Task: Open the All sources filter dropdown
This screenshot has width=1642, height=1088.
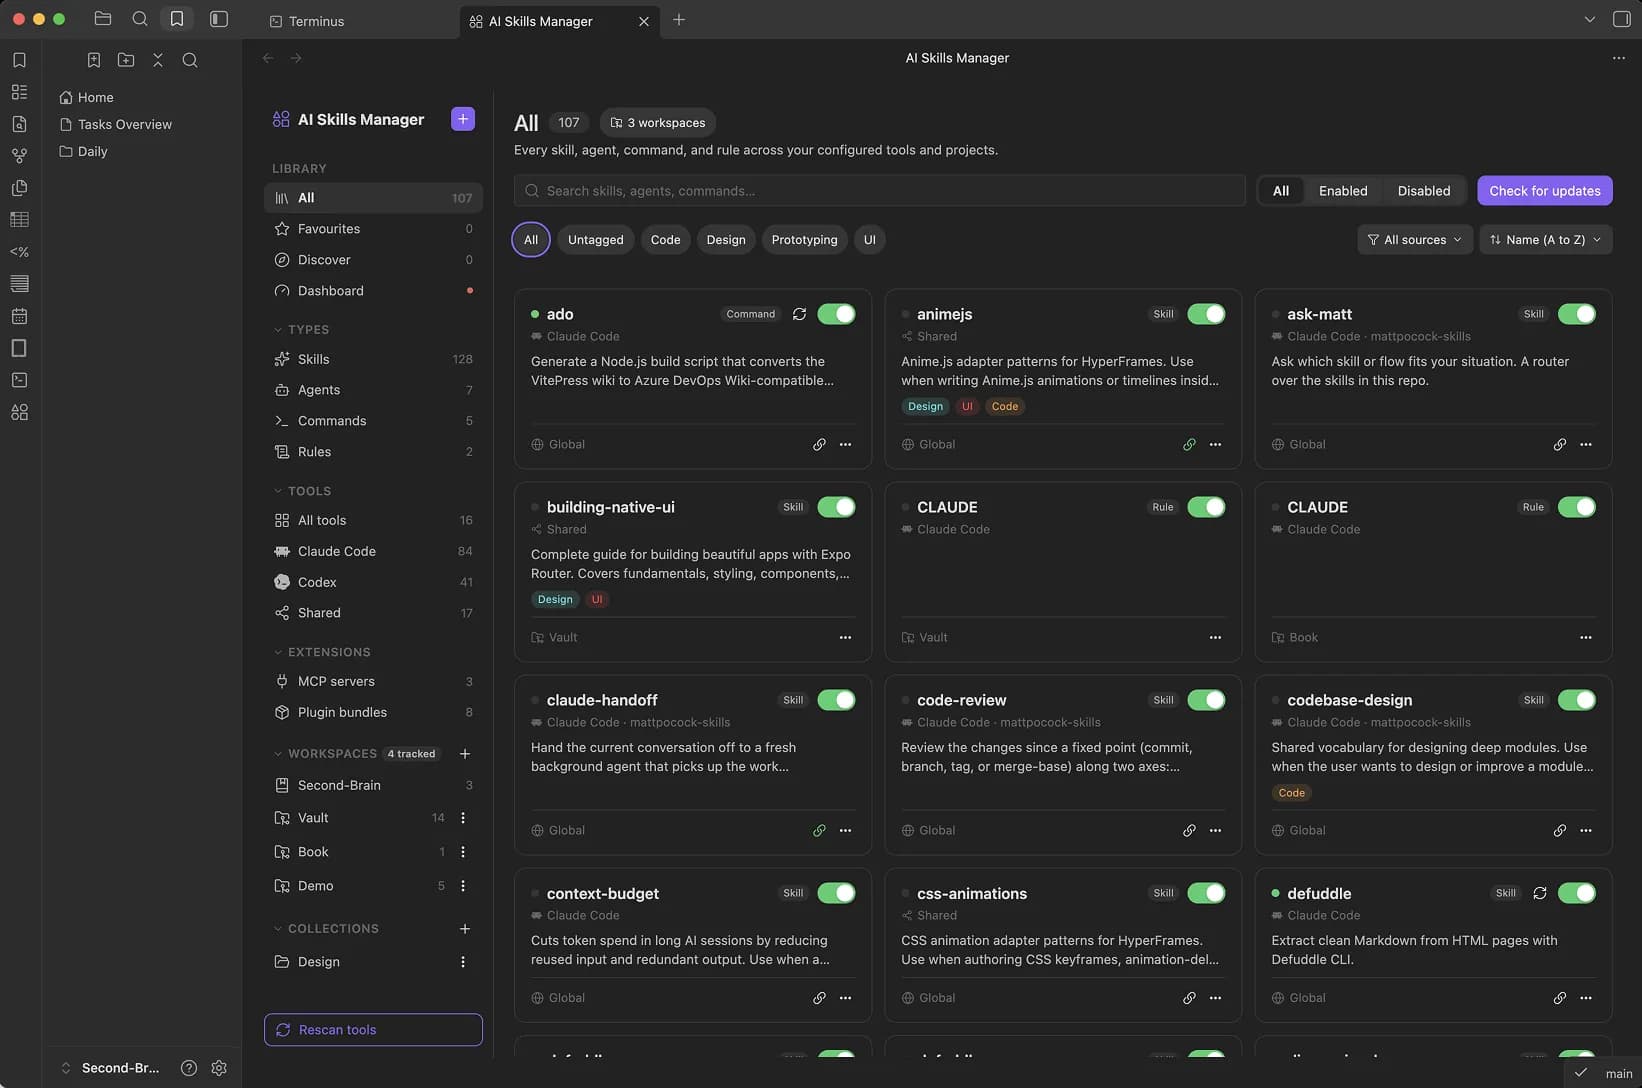Action: 1415,240
